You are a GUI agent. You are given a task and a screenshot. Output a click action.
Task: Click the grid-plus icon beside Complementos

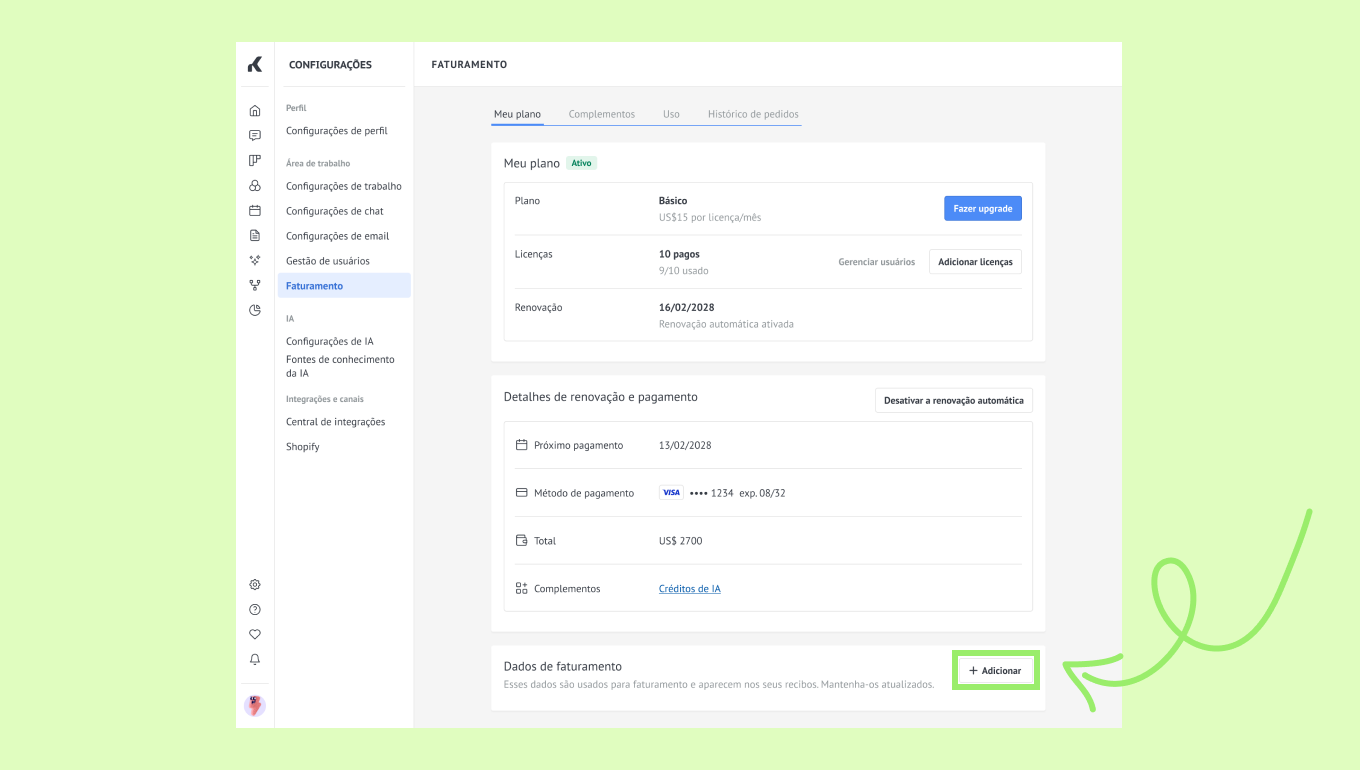pos(521,589)
